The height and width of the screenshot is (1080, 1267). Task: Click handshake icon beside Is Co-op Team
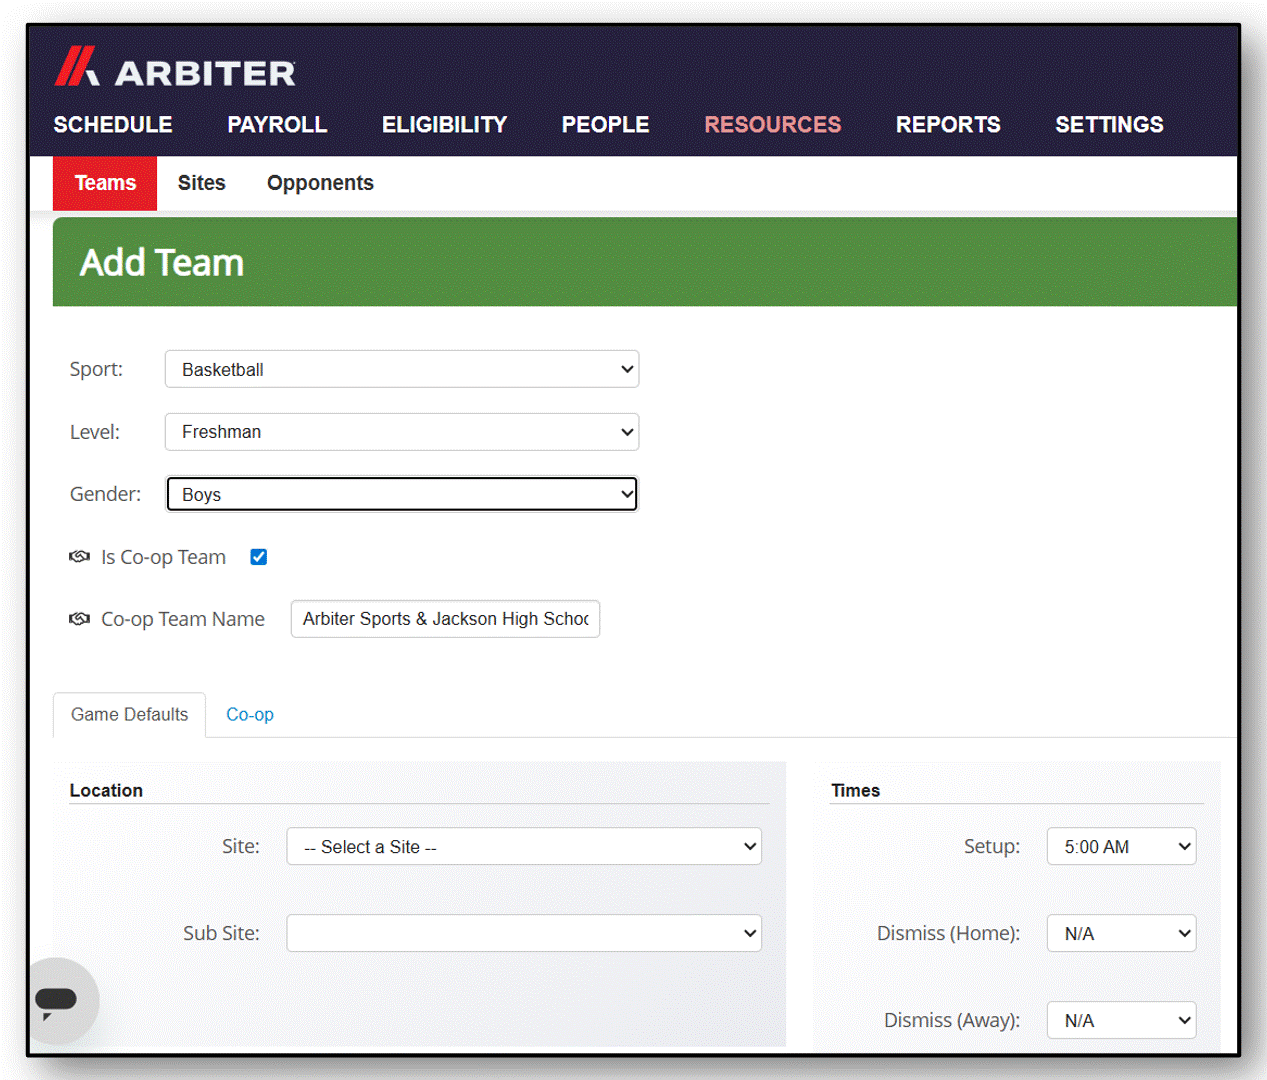[x=79, y=557]
